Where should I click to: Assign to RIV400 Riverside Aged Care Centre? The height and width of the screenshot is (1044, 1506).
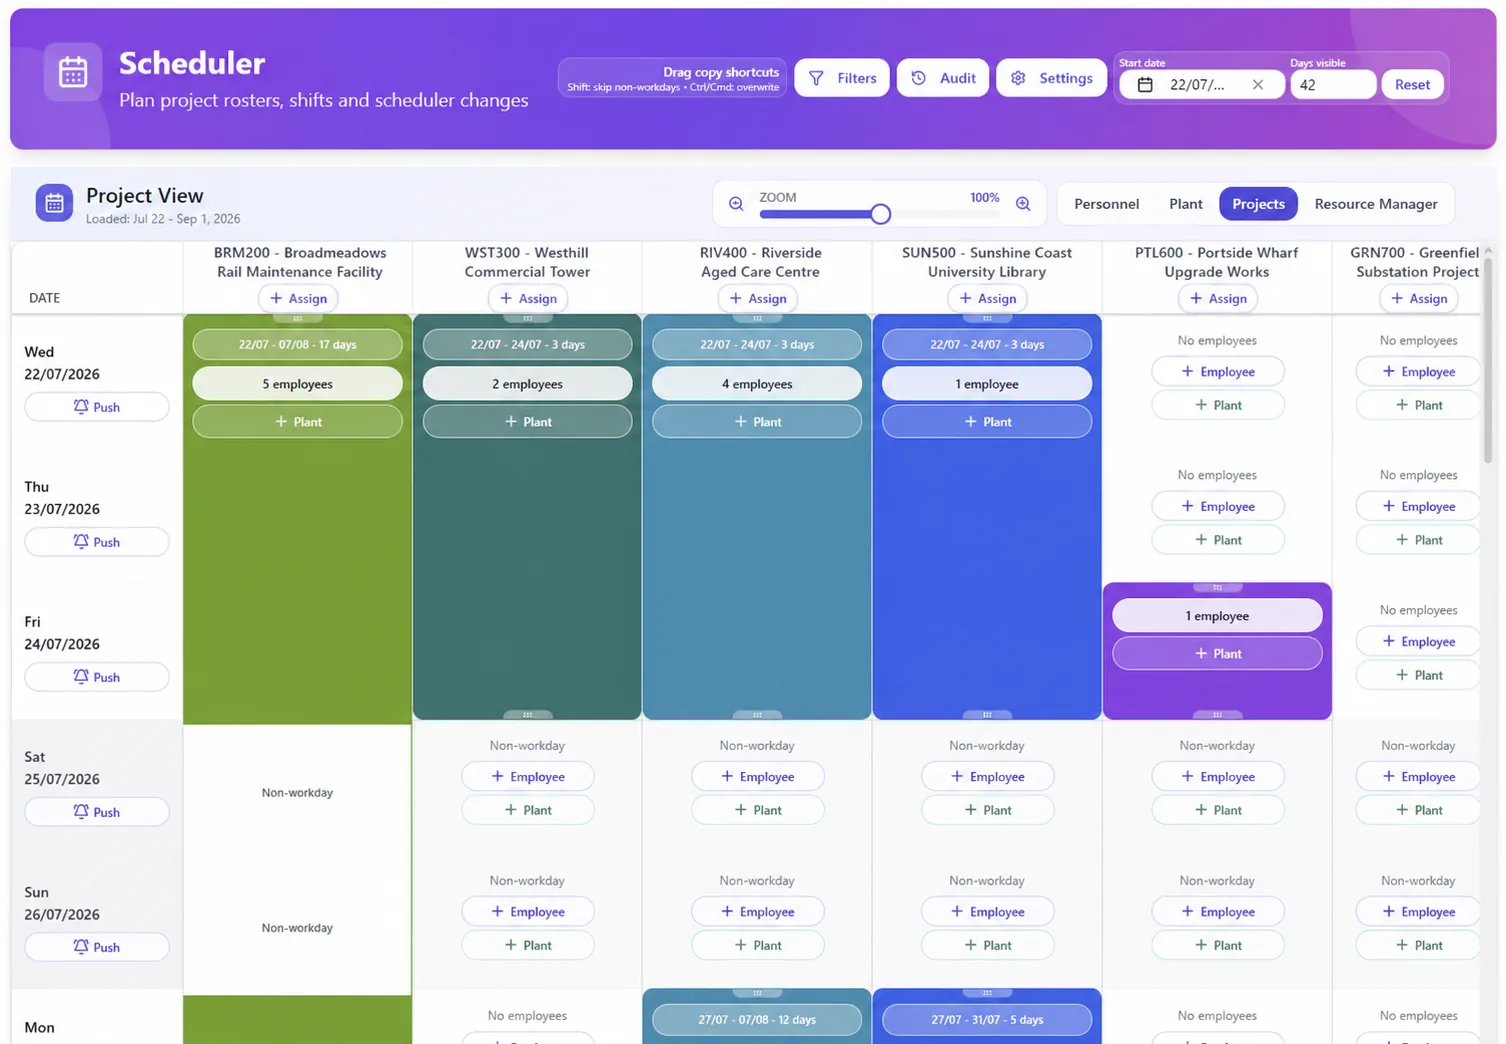point(758,298)
